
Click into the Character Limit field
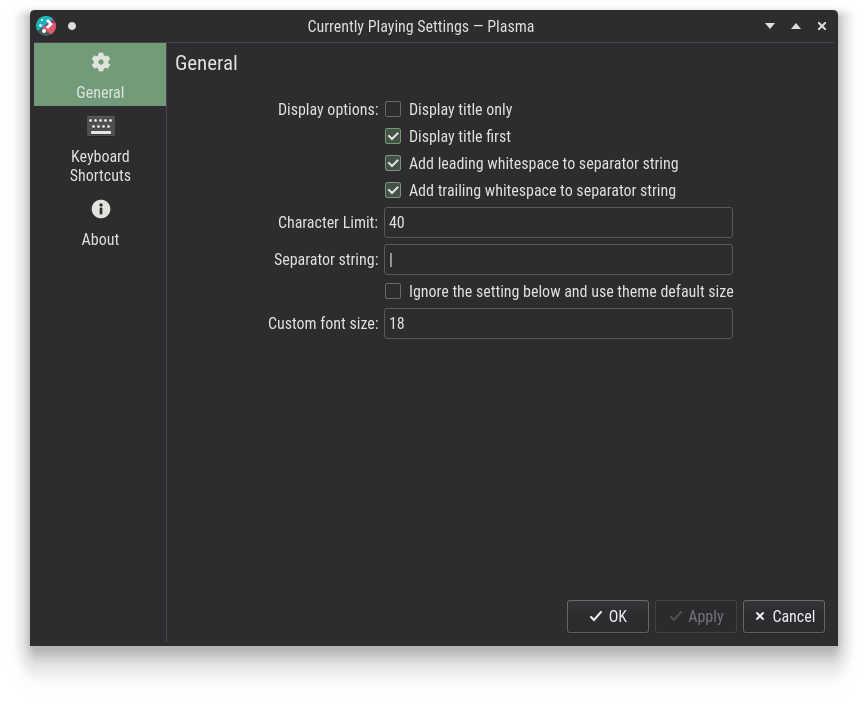pos(558,223)
